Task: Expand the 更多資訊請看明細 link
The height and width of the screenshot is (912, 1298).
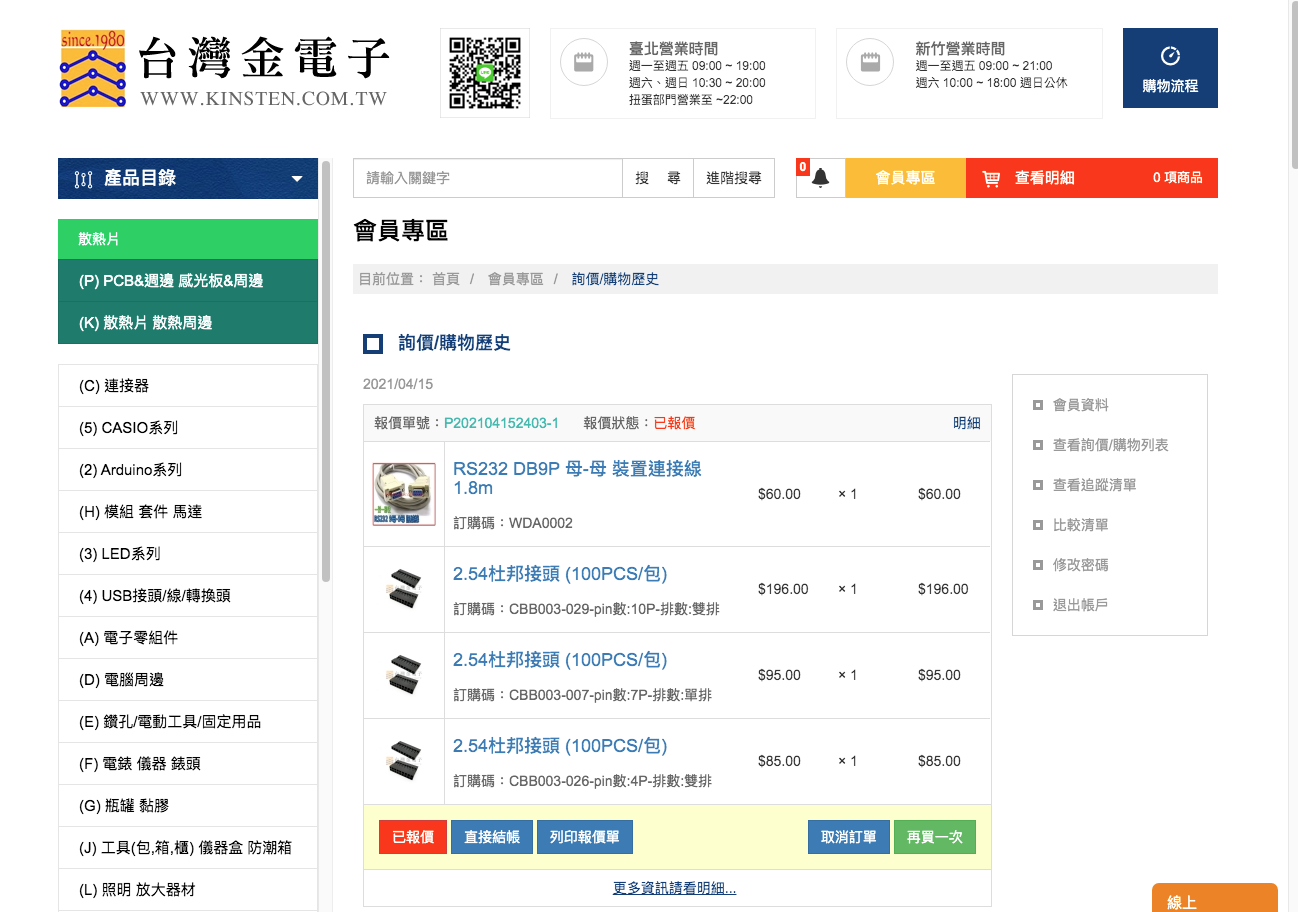Action: click(x=675, y=888)
